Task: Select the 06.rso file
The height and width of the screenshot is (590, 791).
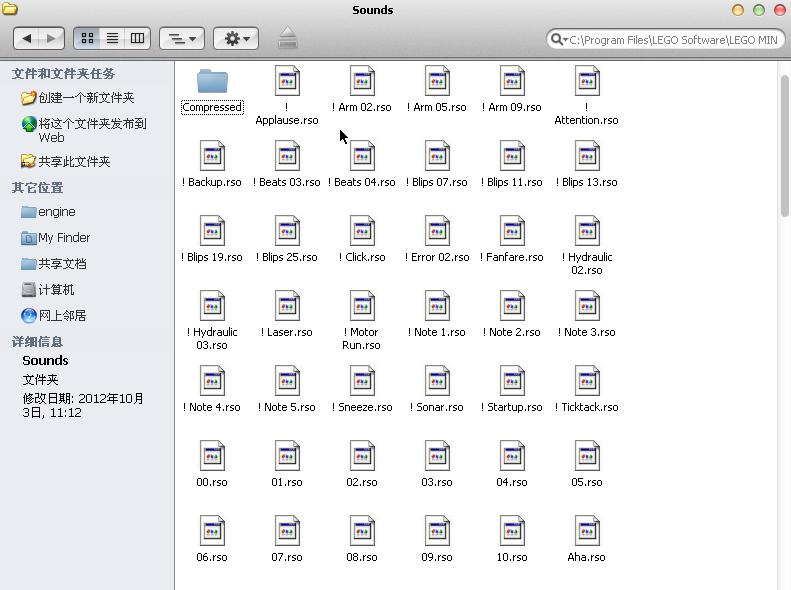Action: tap(212, 540)
